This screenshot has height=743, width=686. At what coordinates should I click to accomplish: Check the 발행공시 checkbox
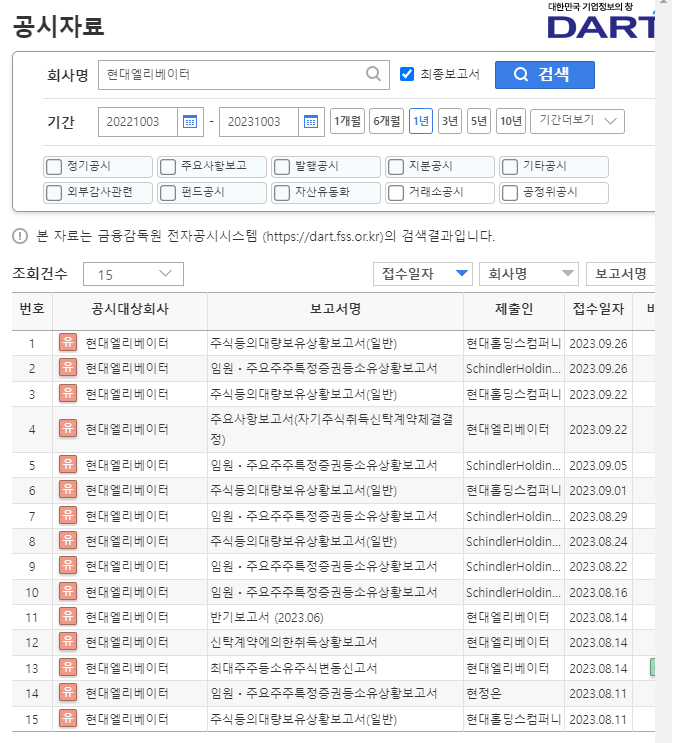[x=282, y=167]
